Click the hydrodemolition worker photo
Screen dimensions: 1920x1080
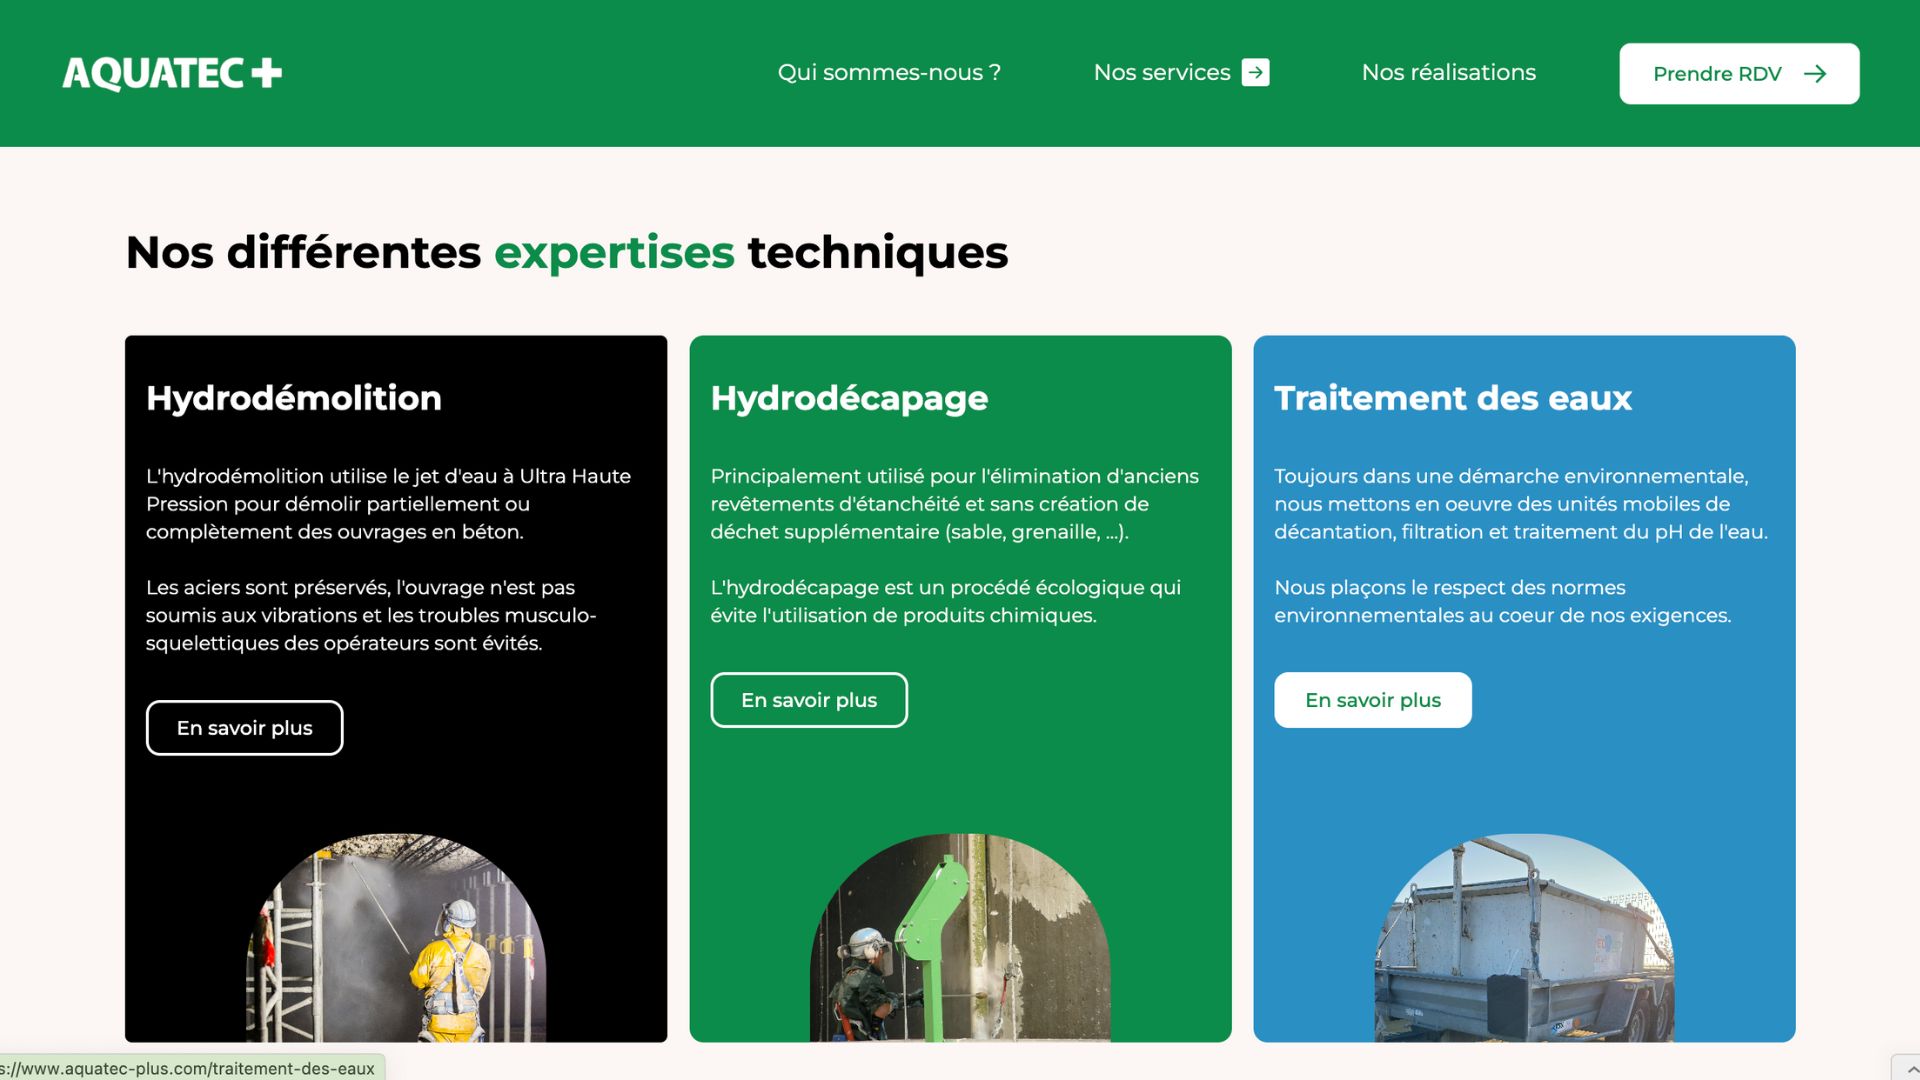[396, 938]
